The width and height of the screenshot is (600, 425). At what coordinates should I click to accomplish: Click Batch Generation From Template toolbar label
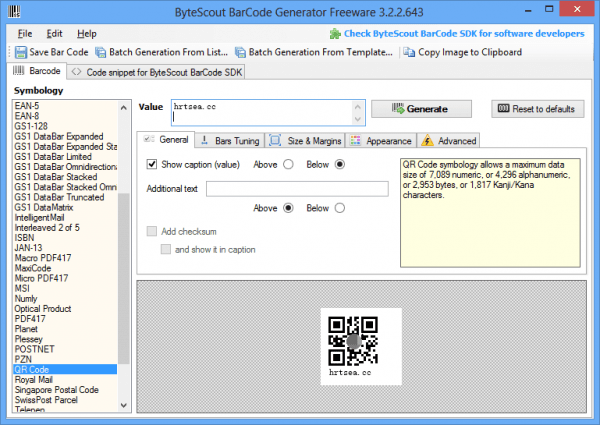click(x=321, y=52)
